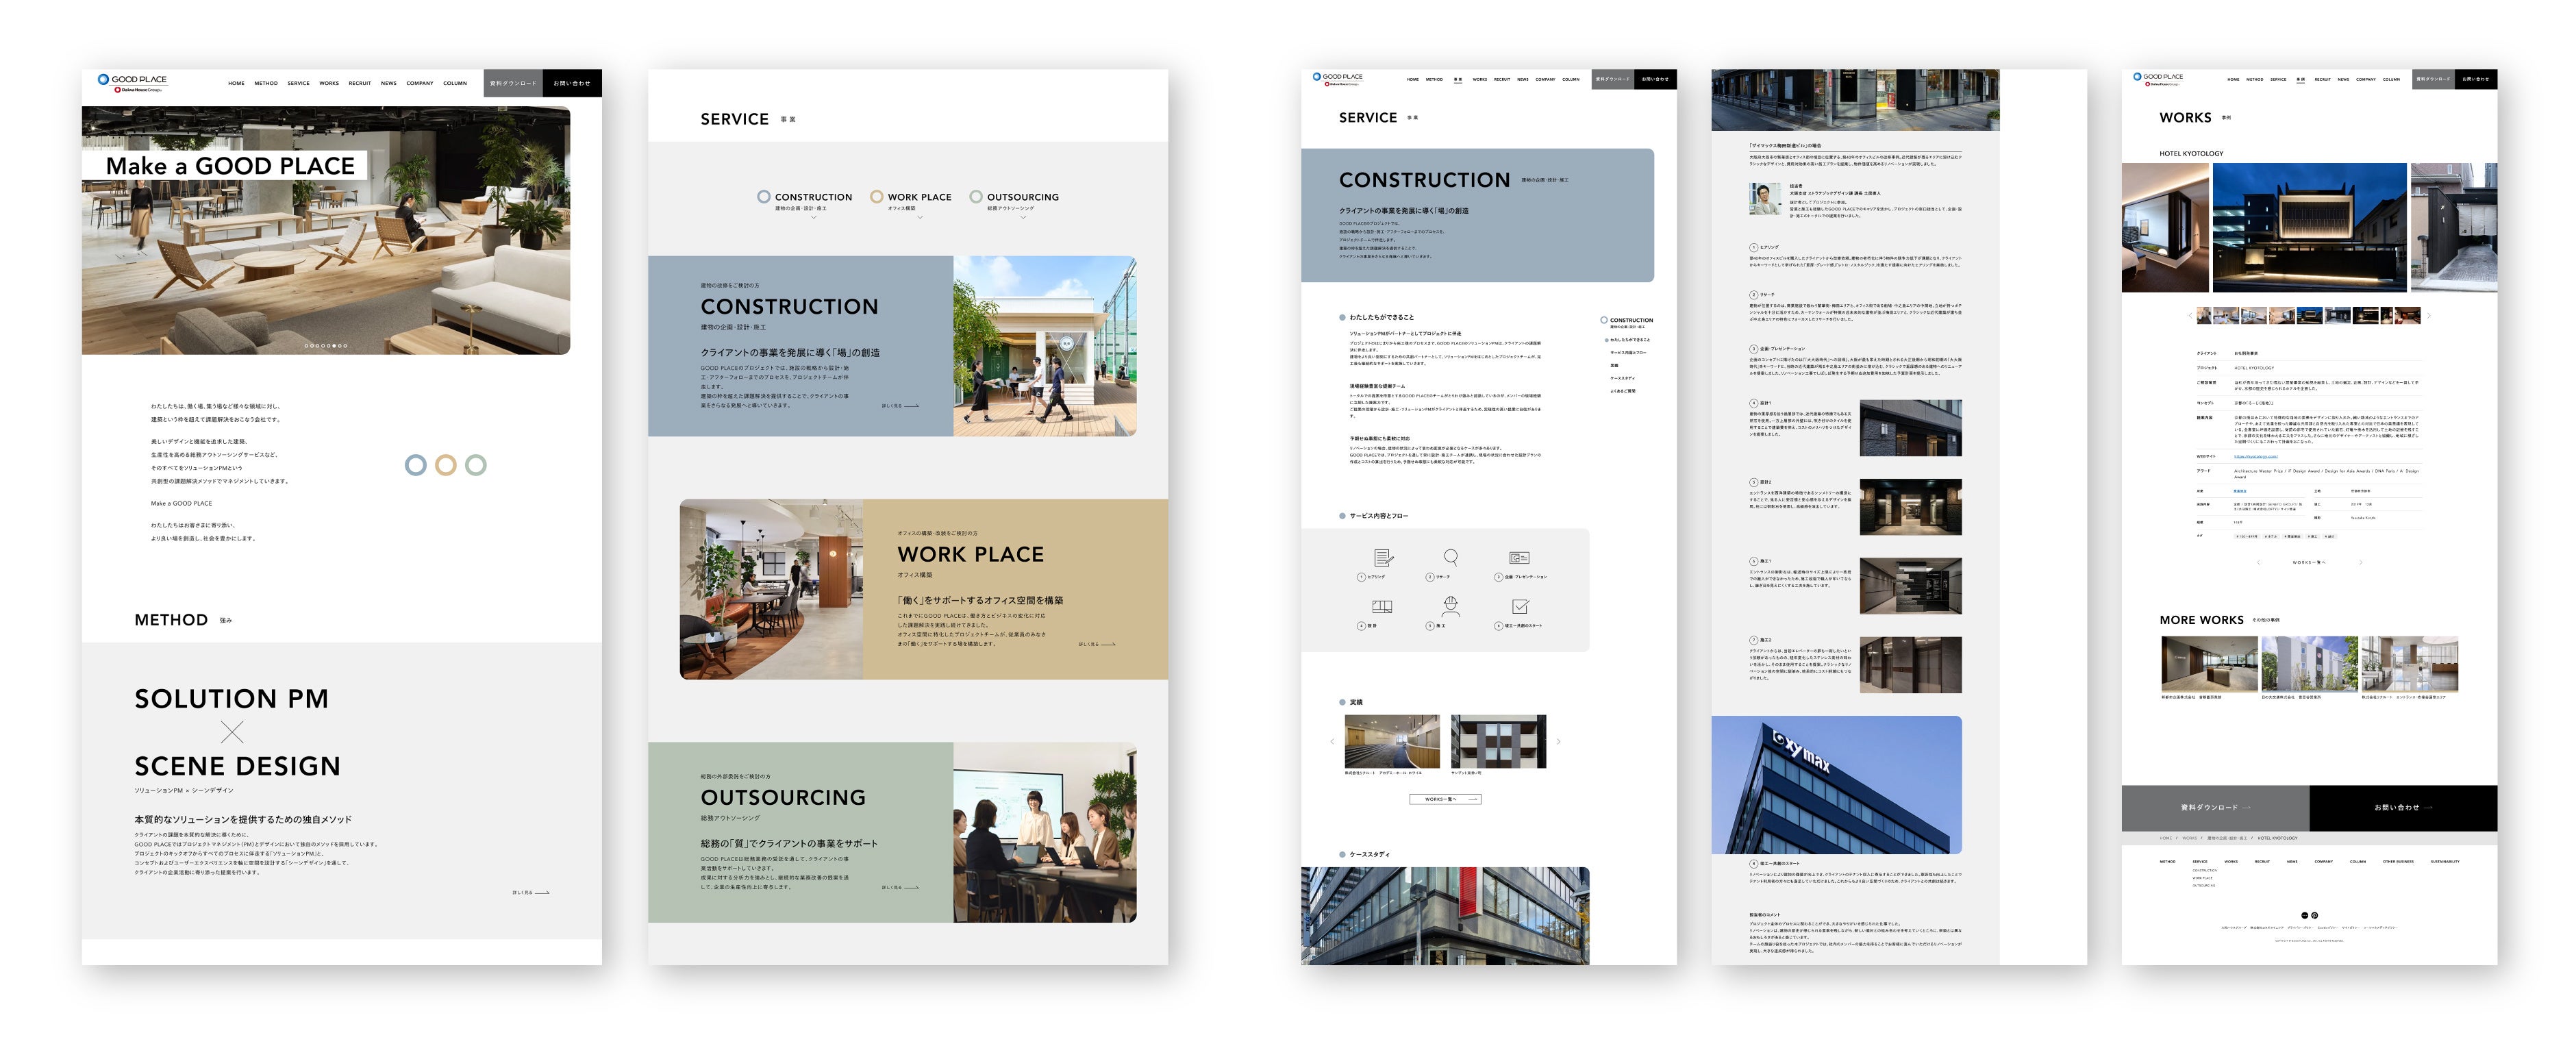Open METHOD in the homepage navigation menu

tap(266, 83)
